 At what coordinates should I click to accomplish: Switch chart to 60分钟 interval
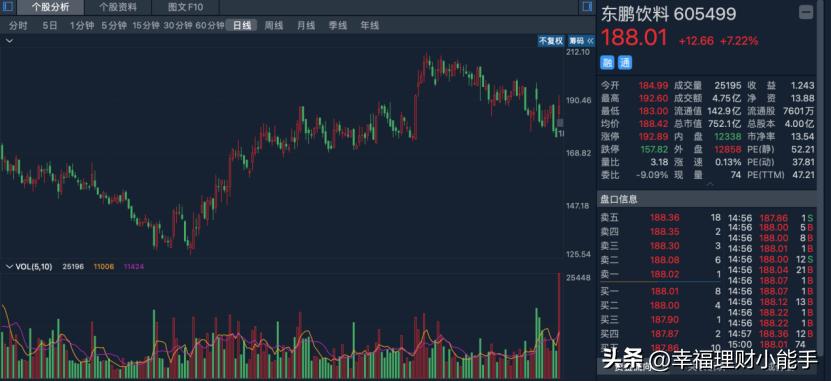[209, 25]
